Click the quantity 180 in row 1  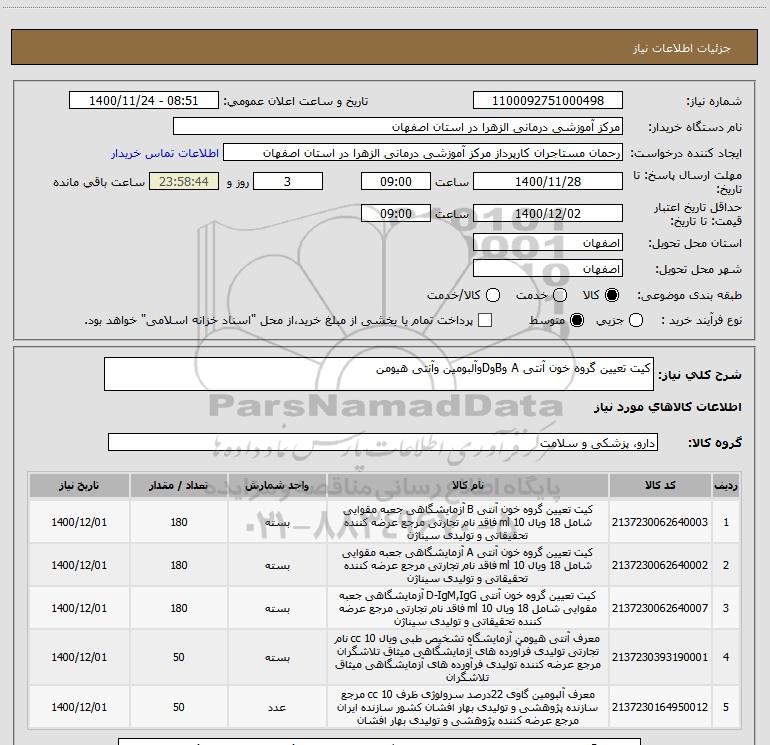[x=179, y=522]
